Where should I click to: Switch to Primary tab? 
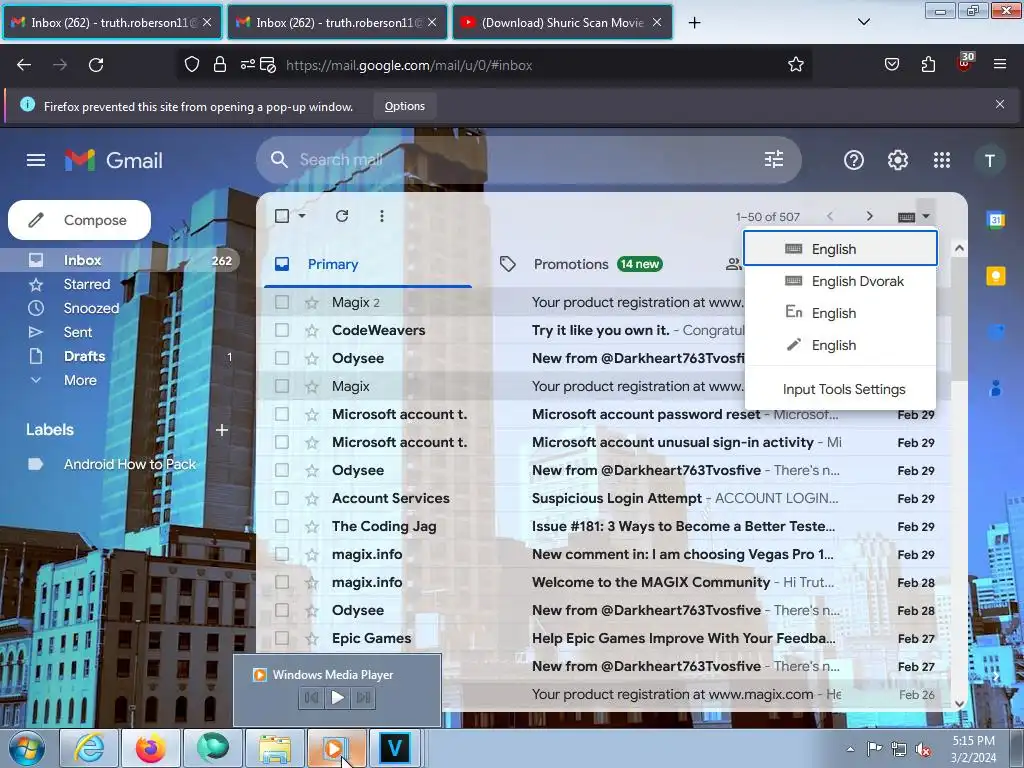(368, 264)
